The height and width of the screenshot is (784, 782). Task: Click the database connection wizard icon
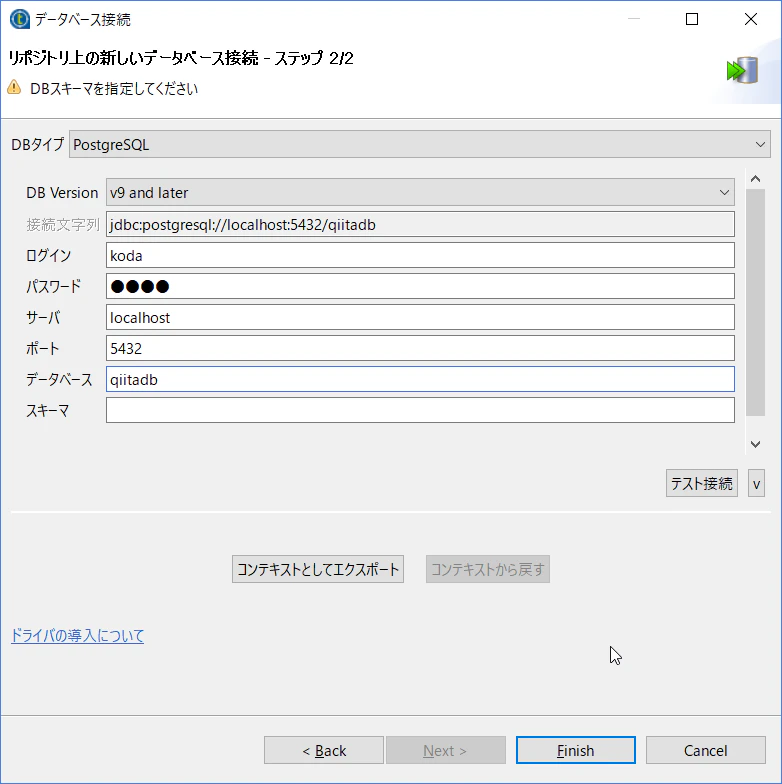(x=742, y=70)
